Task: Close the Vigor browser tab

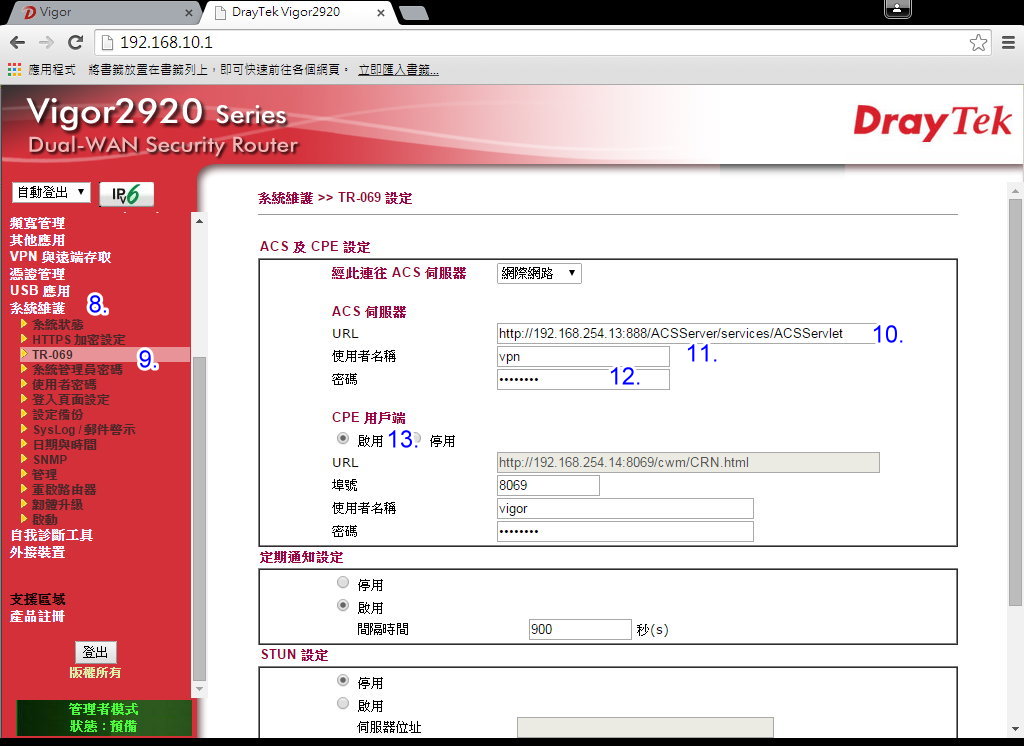Action: 189,12
